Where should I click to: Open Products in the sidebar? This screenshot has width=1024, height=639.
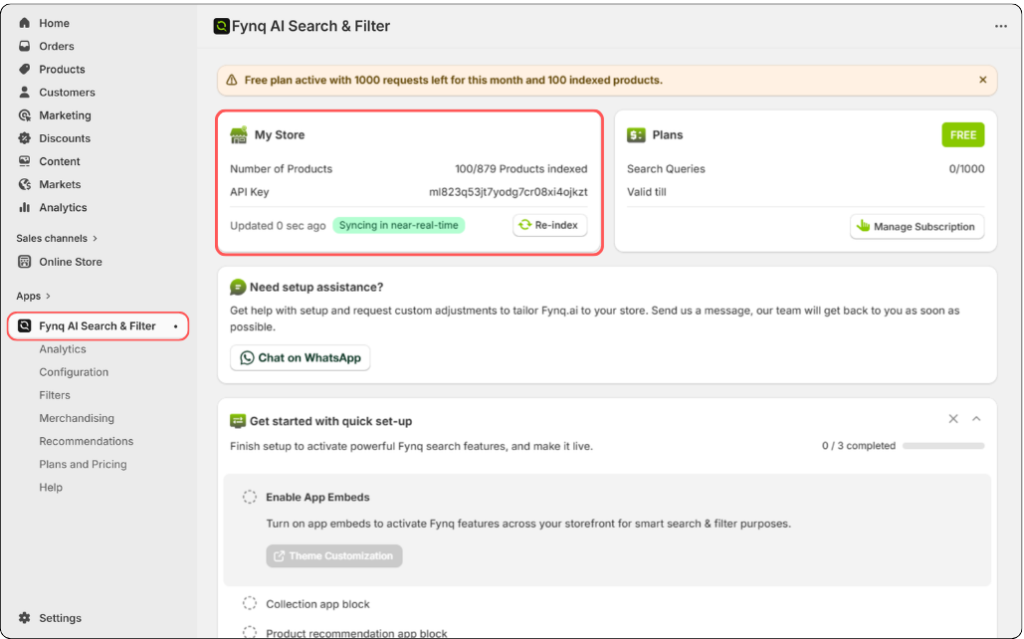coord(62,69)
